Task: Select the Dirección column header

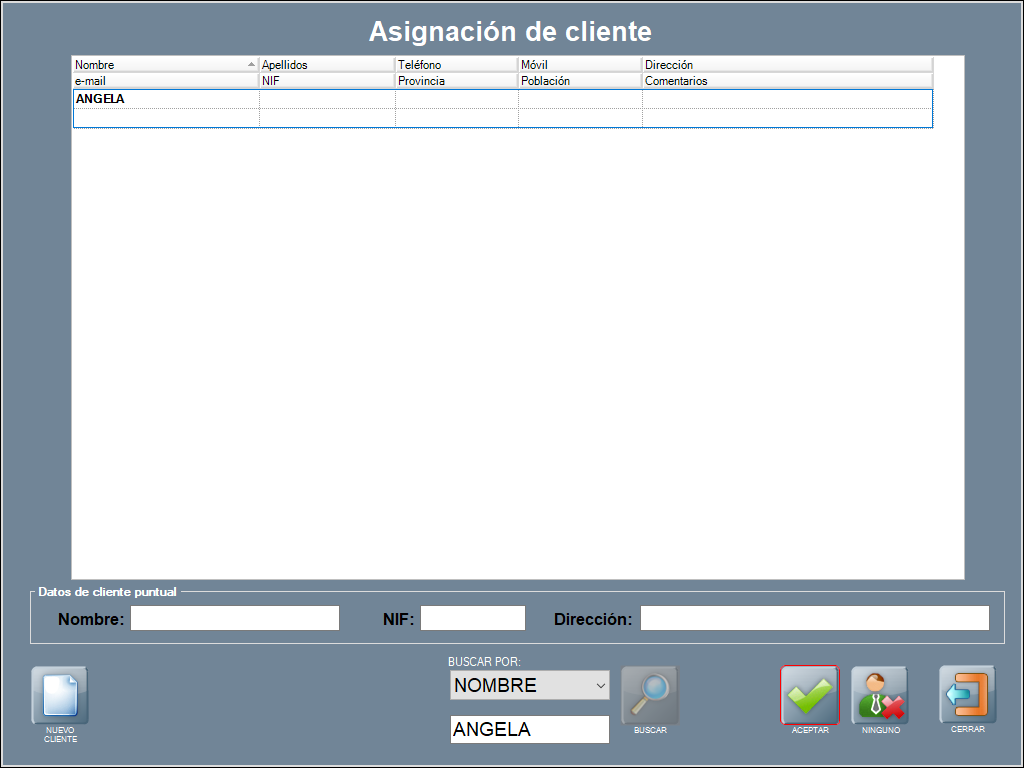Action: 787,65
